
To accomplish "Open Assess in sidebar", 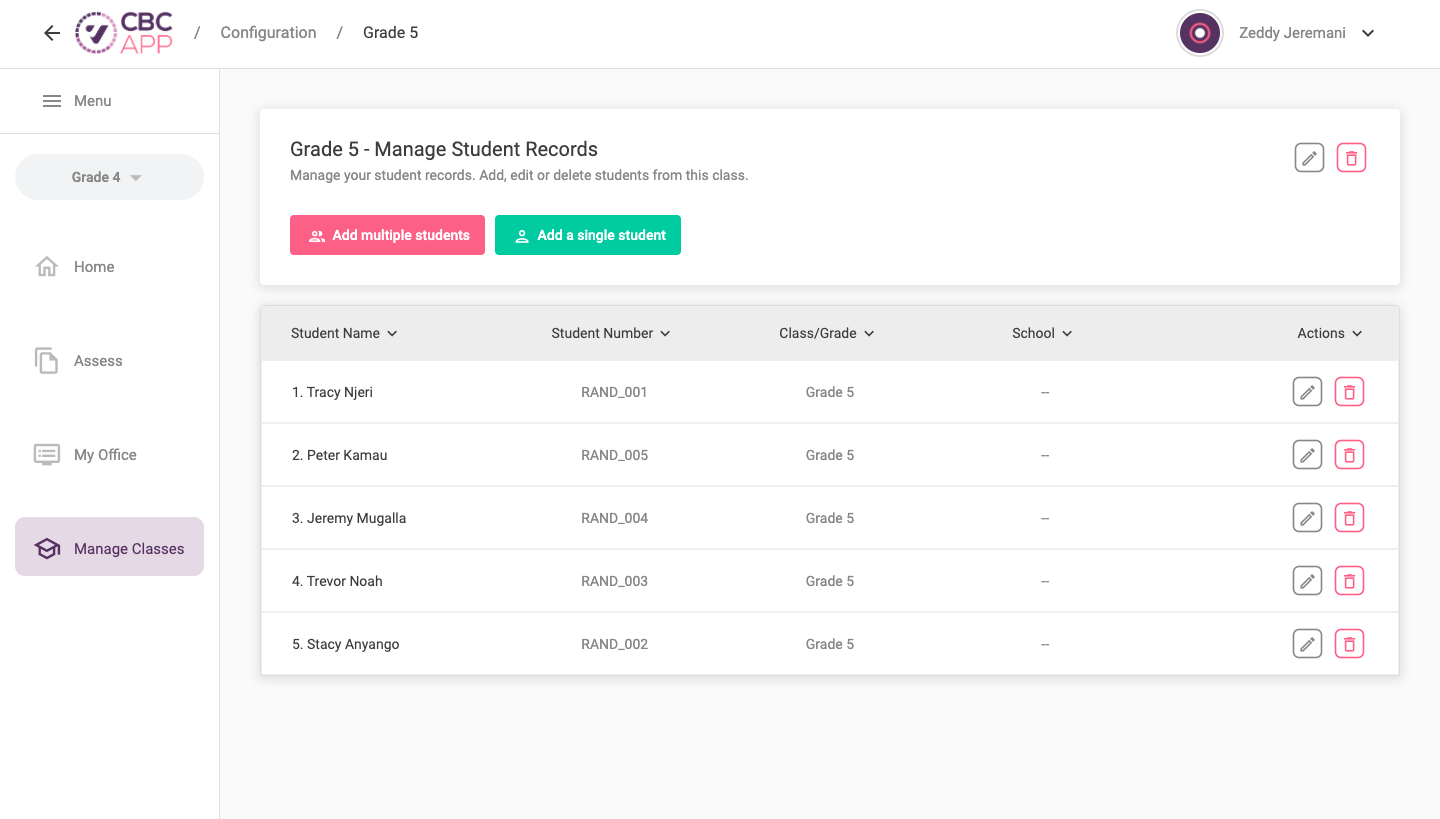I will 109,361.
